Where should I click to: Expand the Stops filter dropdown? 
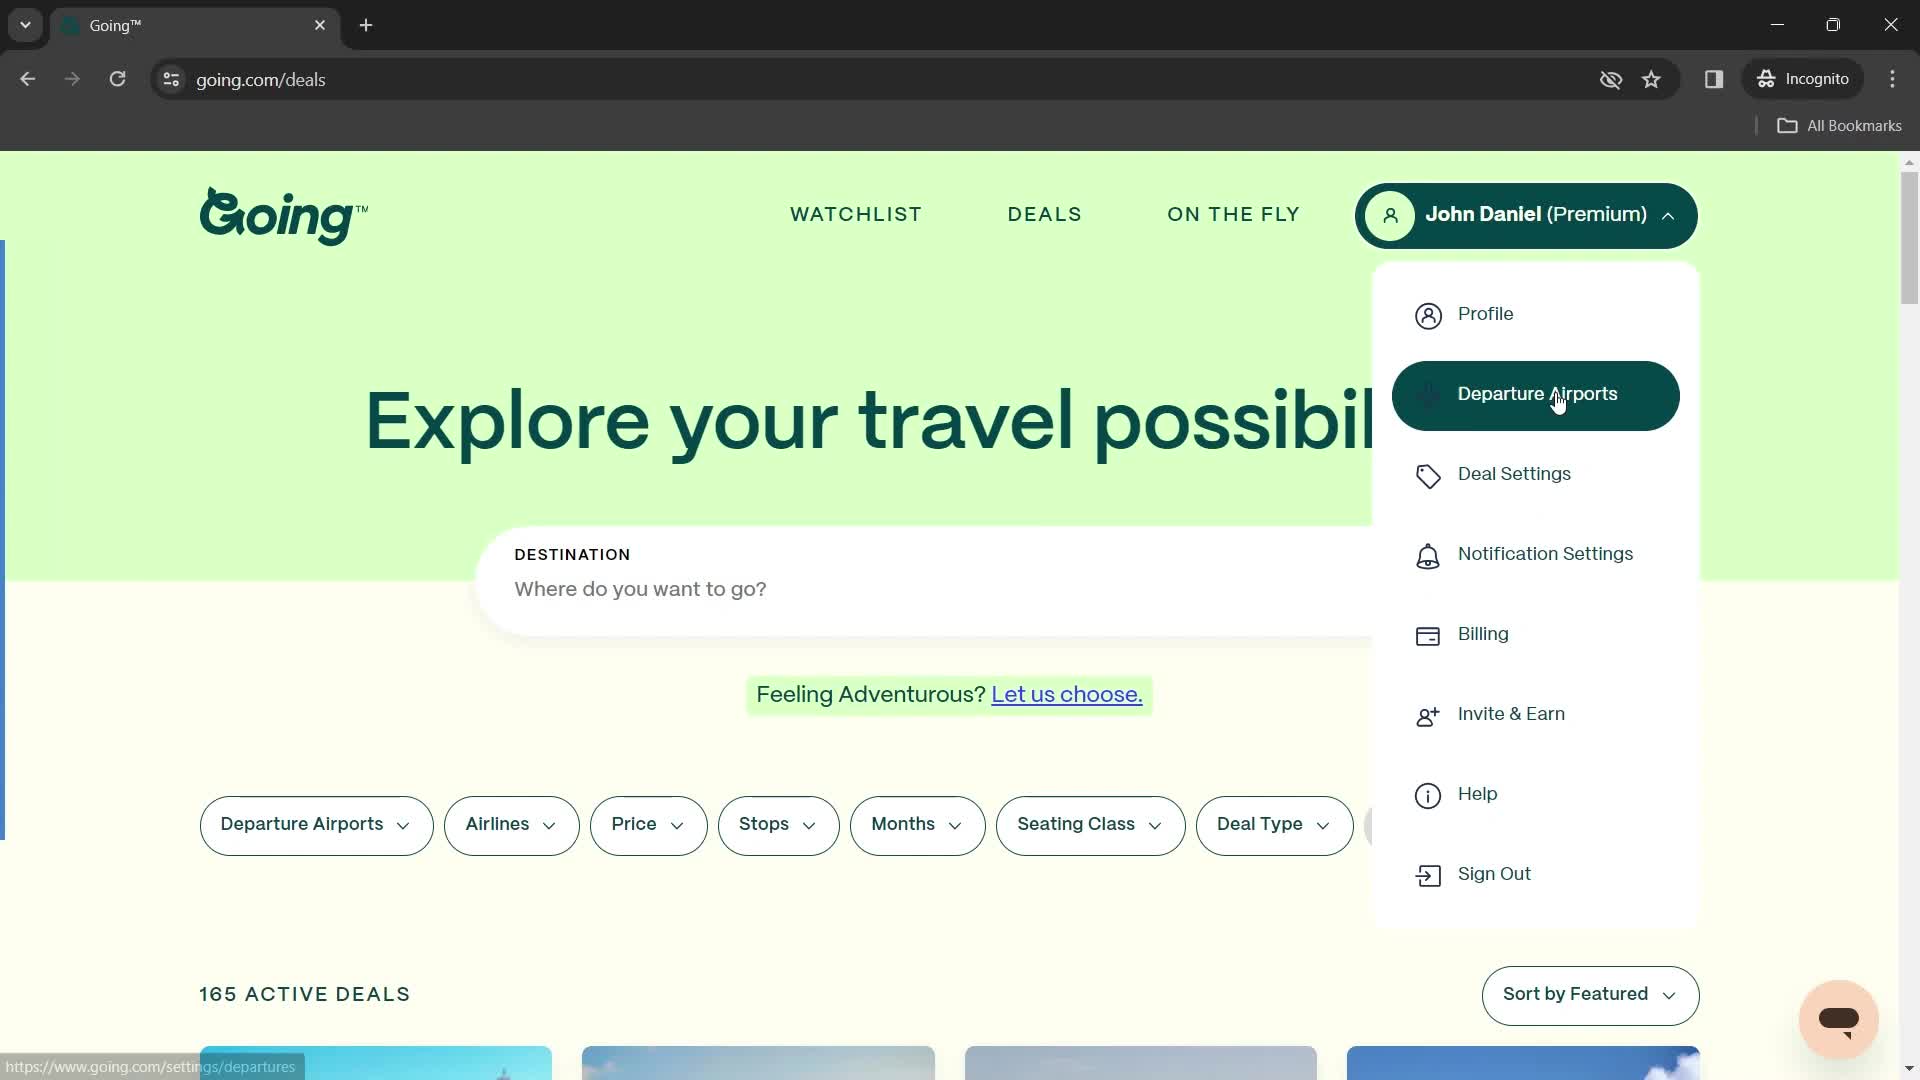pos(779,825)
